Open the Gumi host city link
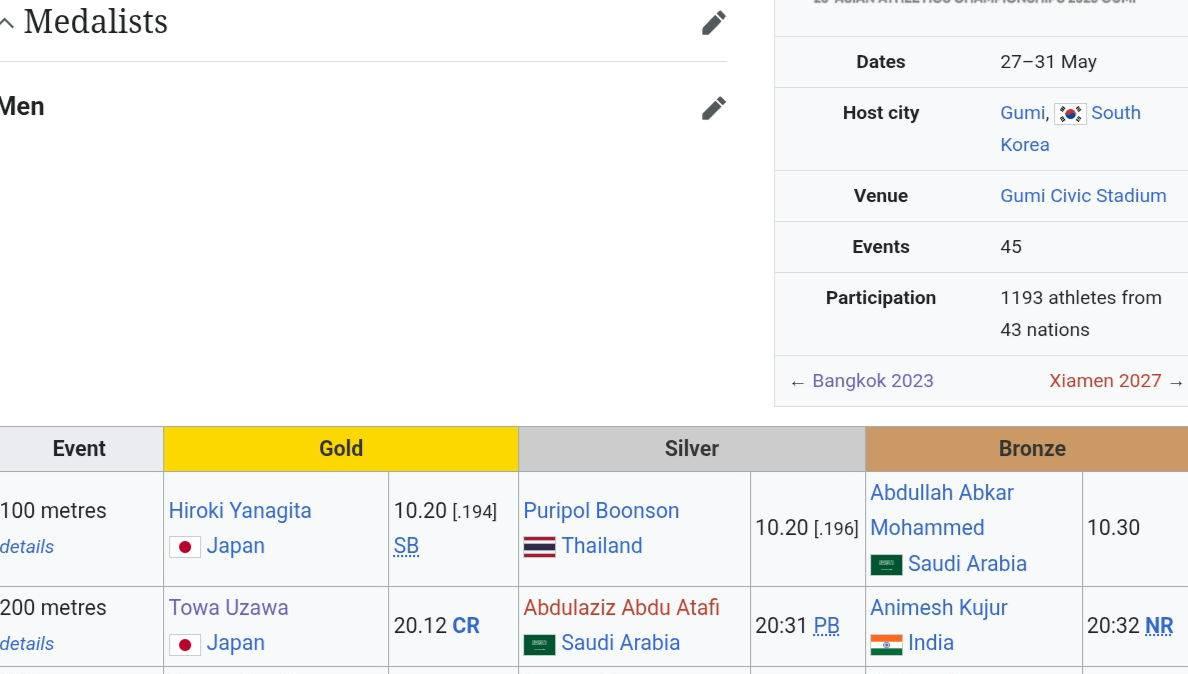1188x674 pixels. (1022, 113)
